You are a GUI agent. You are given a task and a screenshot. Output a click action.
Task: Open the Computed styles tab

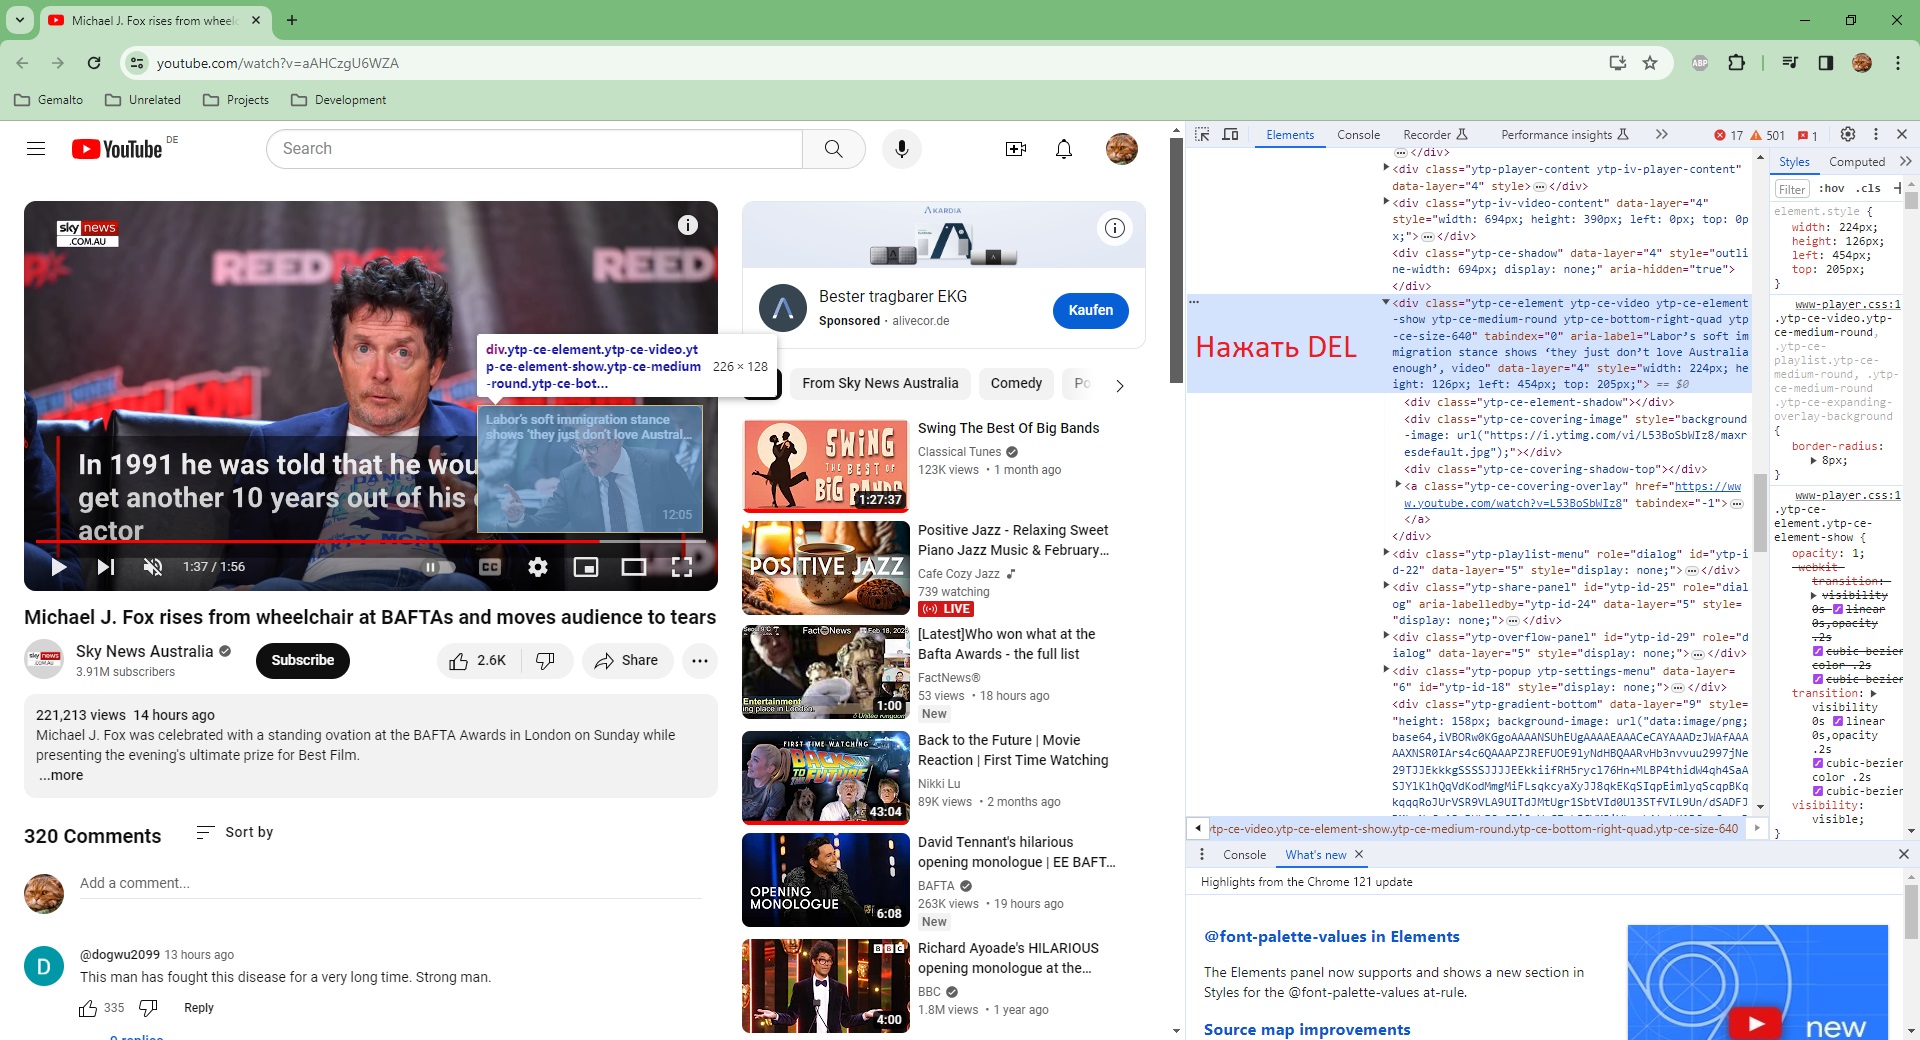(1856, 162)
